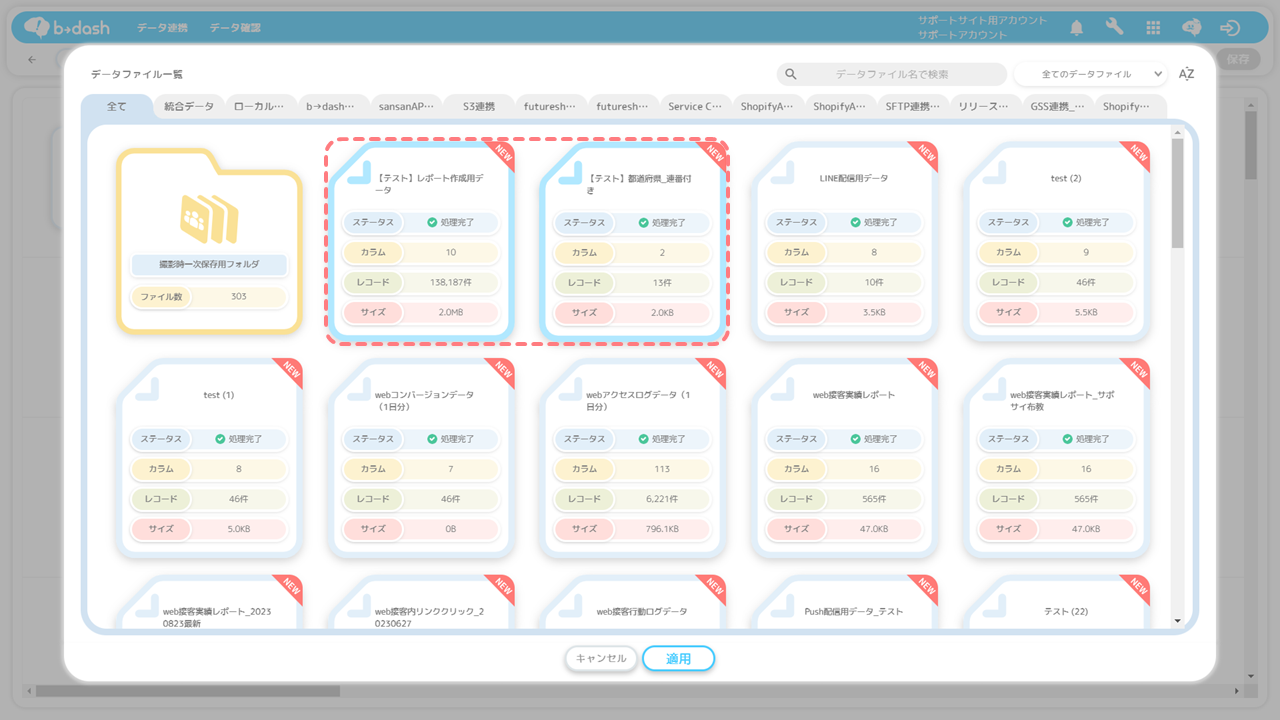
Task: Toggle the AZ sort order icon
Action: pos(1186,74)
